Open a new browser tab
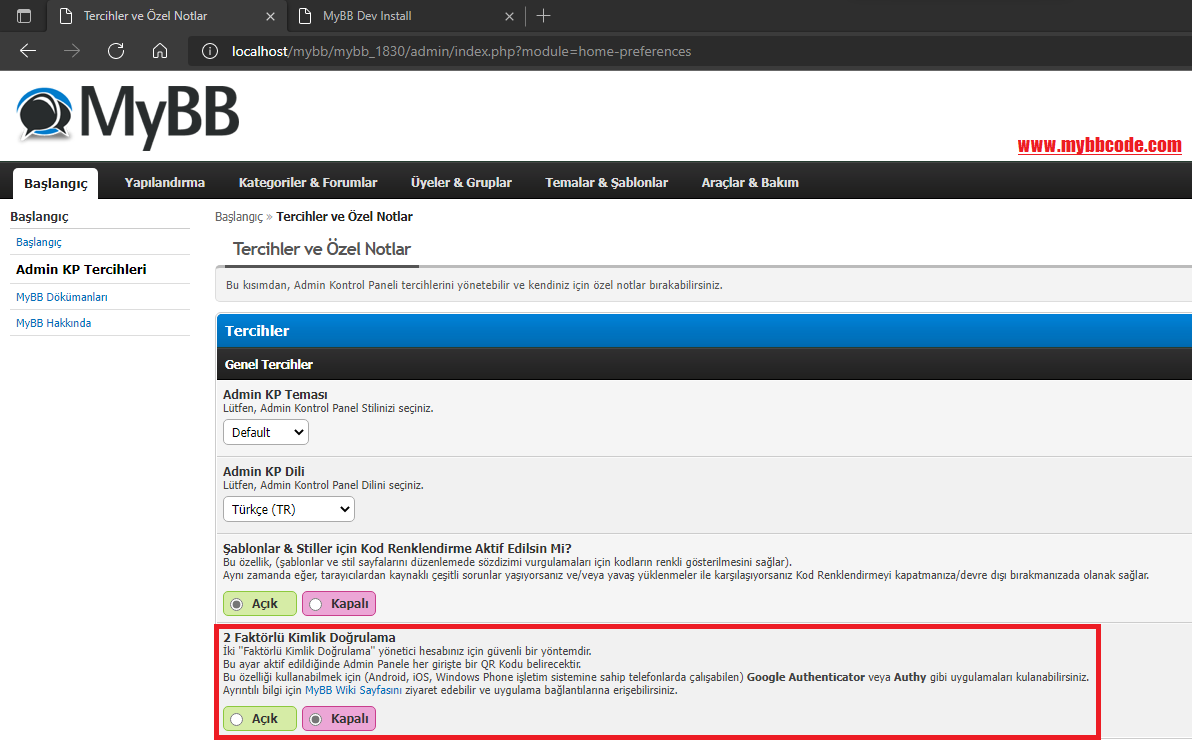 coord(543,16)
